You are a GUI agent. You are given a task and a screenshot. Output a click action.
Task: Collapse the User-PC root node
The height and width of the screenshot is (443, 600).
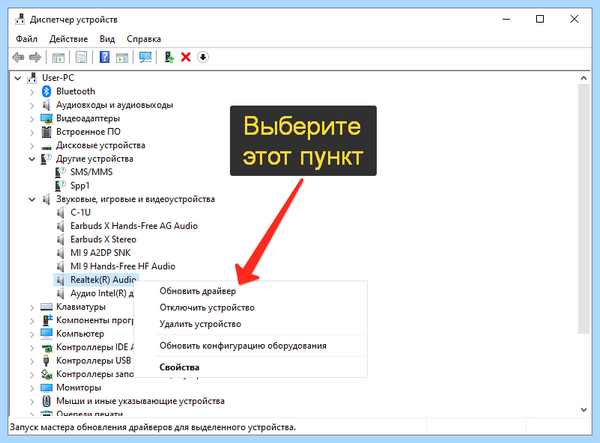pos(18,78)
